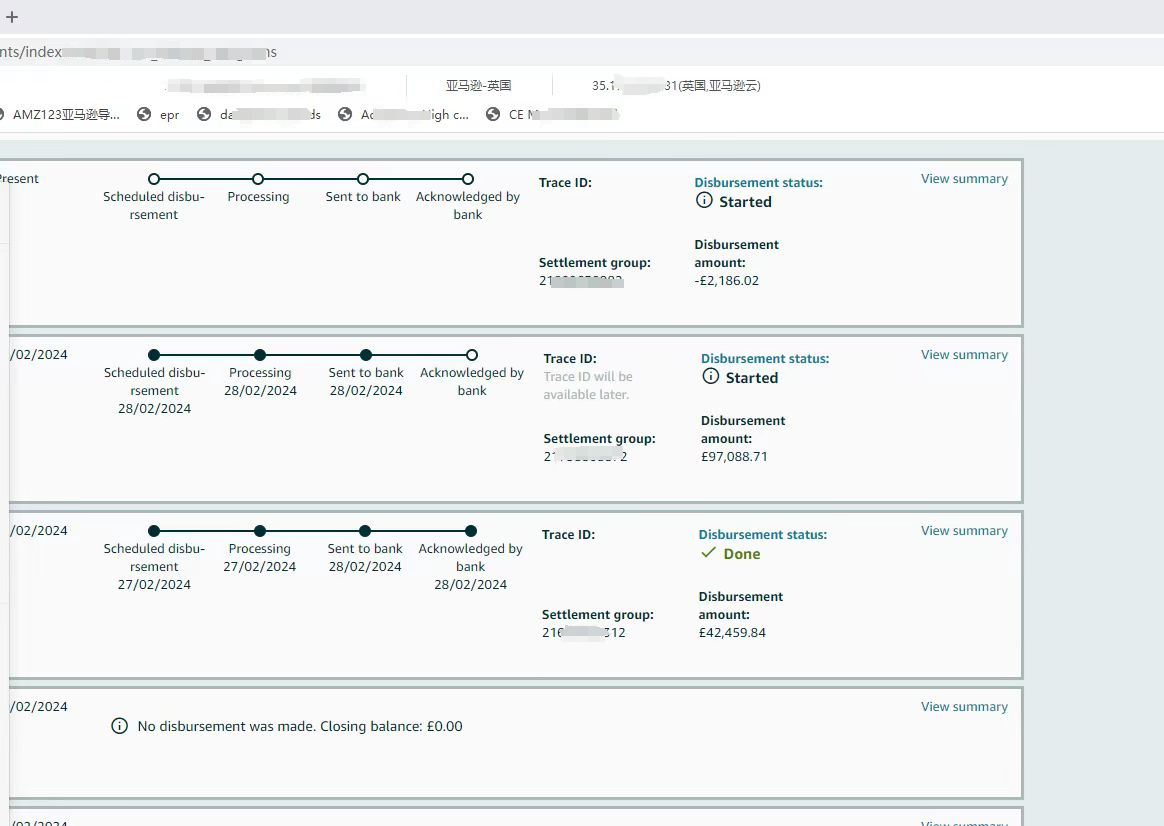
Task: Open the epr bookmark
Action: point(159,114)
